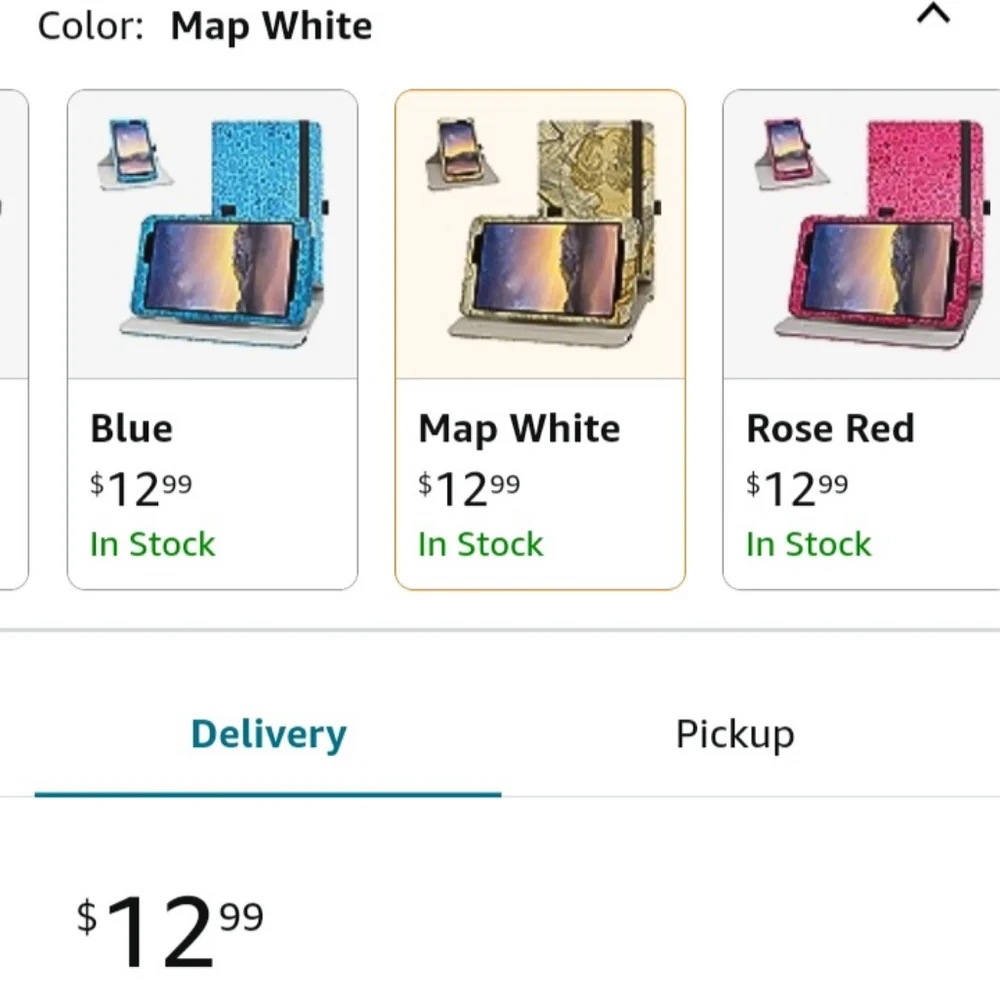Click the map-pattern tablet case thumbnail image
The height and width of the screenshot is (1000, 1000).
[540, 233]
